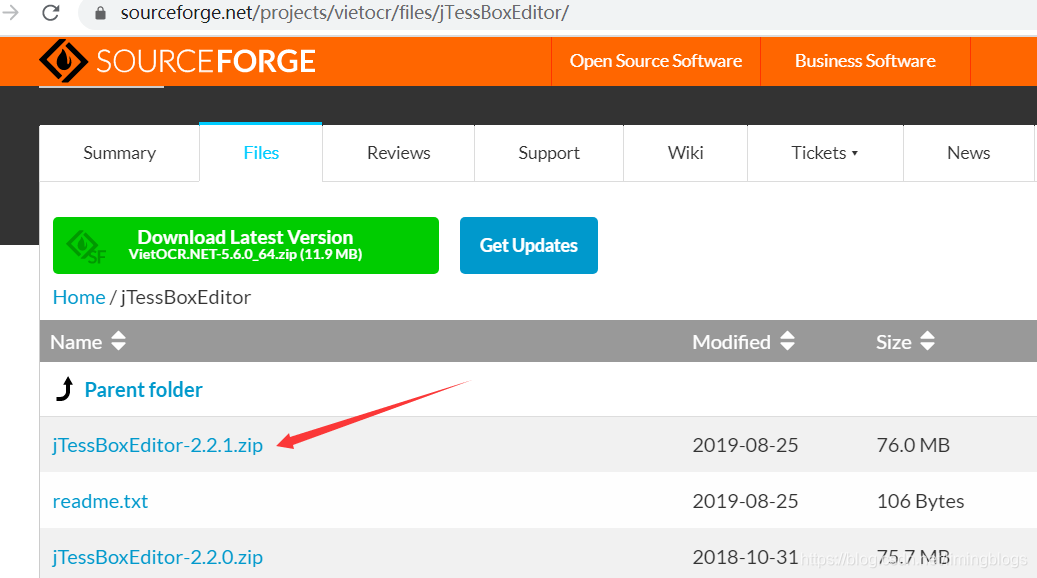Click the Parent folder up-arrow icon
This screenshot has width=1037, height=578.
(x=65, y=389)
